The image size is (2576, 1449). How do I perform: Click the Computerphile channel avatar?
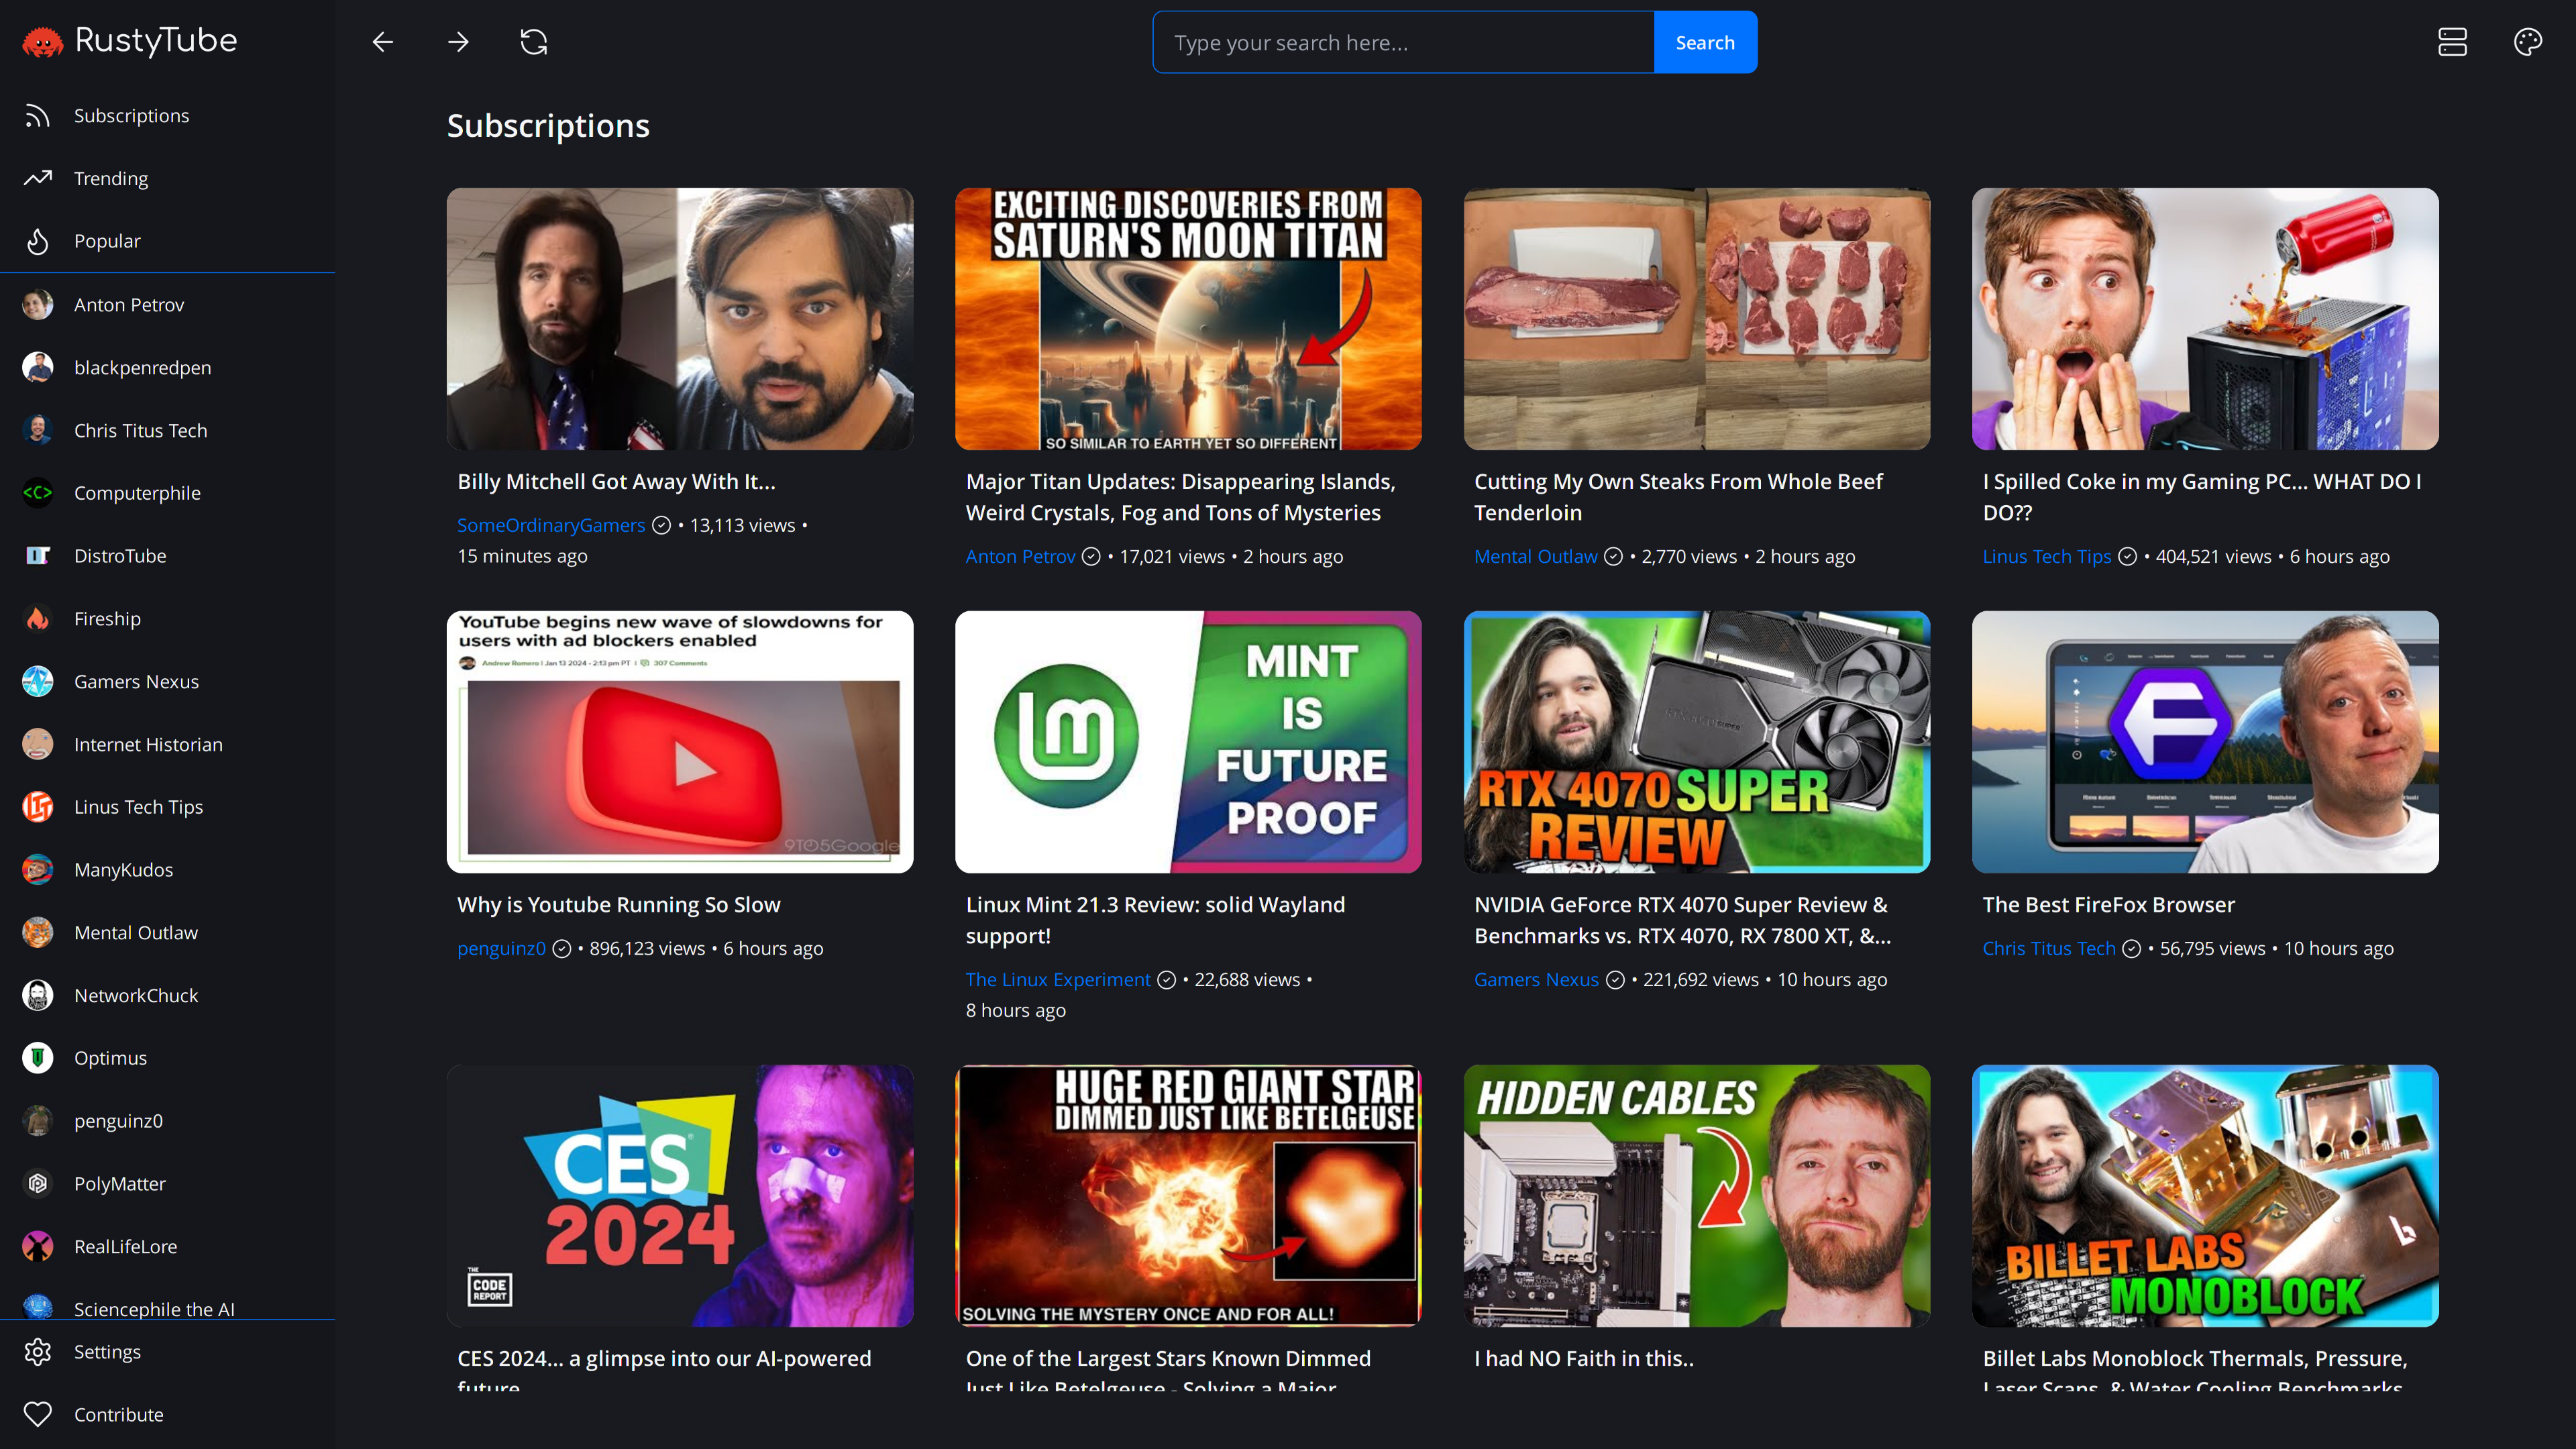click(38, 493)
